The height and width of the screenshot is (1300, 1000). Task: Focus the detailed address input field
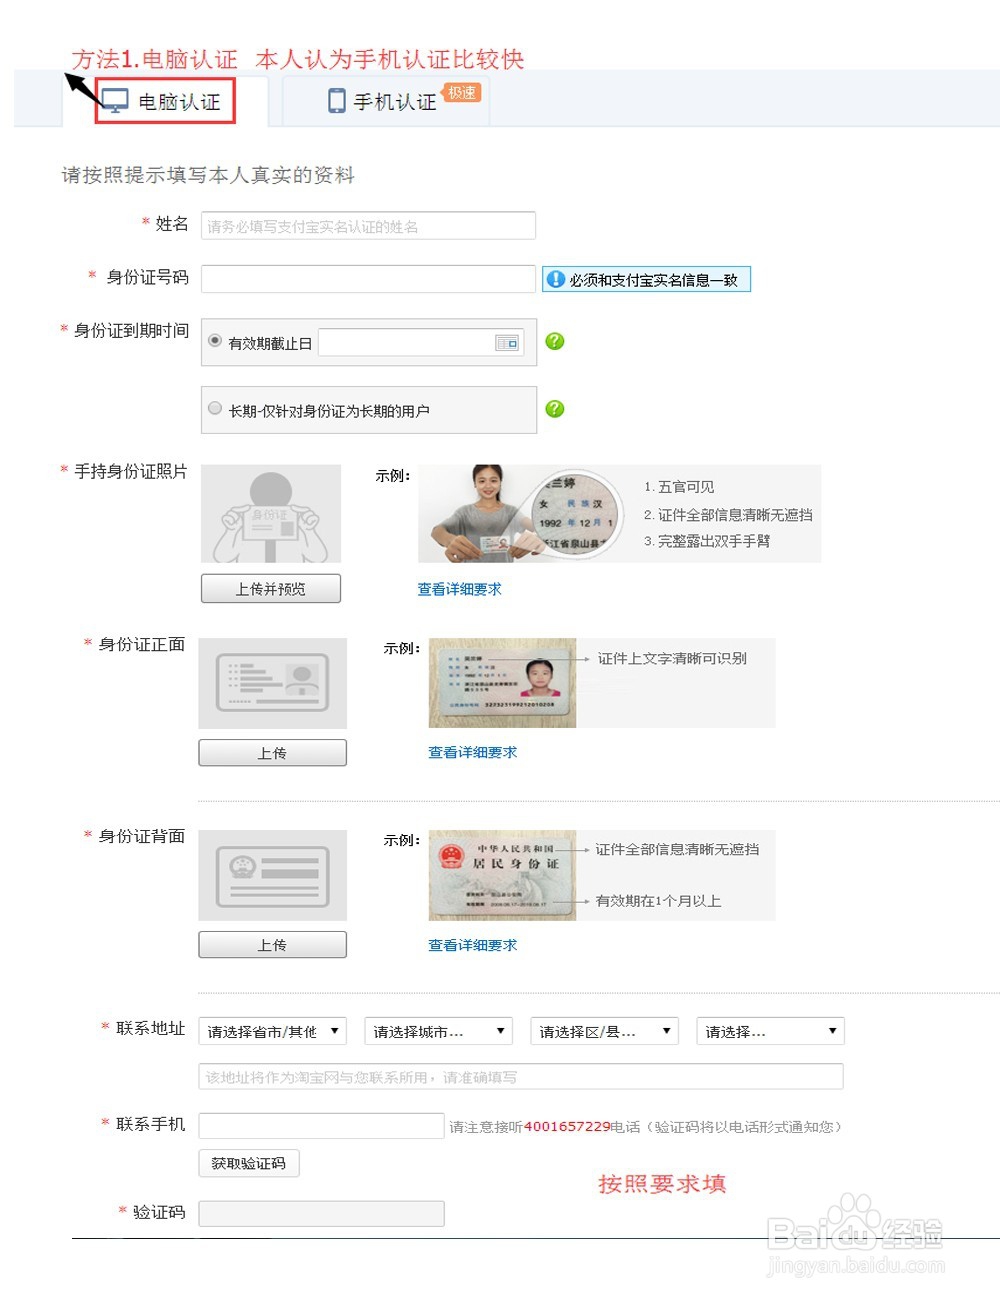521,1077
